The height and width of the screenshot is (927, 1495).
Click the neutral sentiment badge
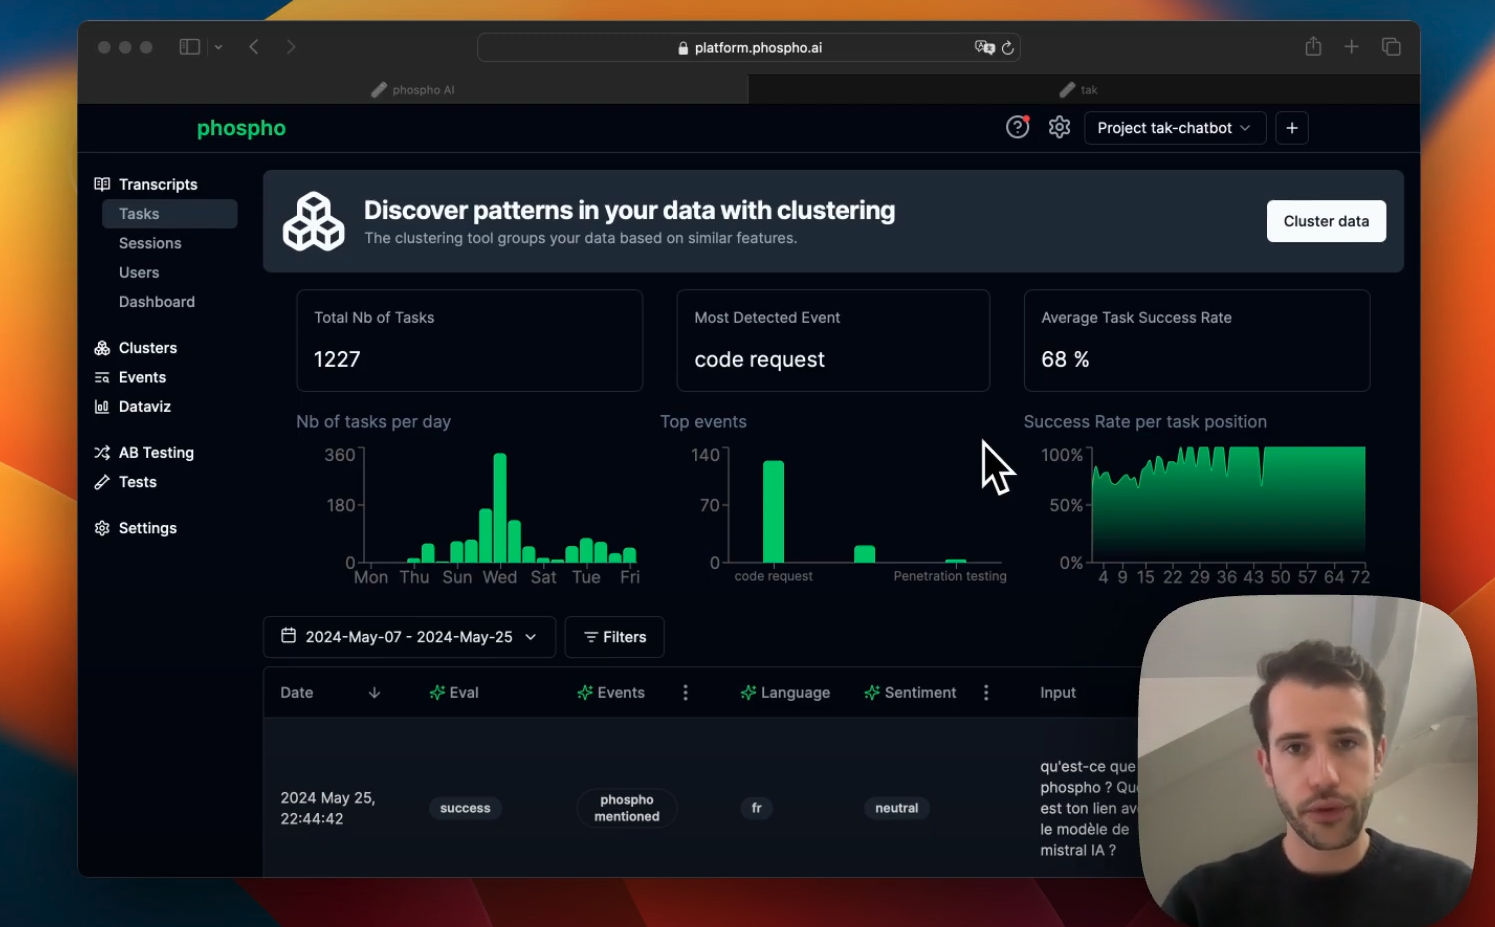click(896, 808)
